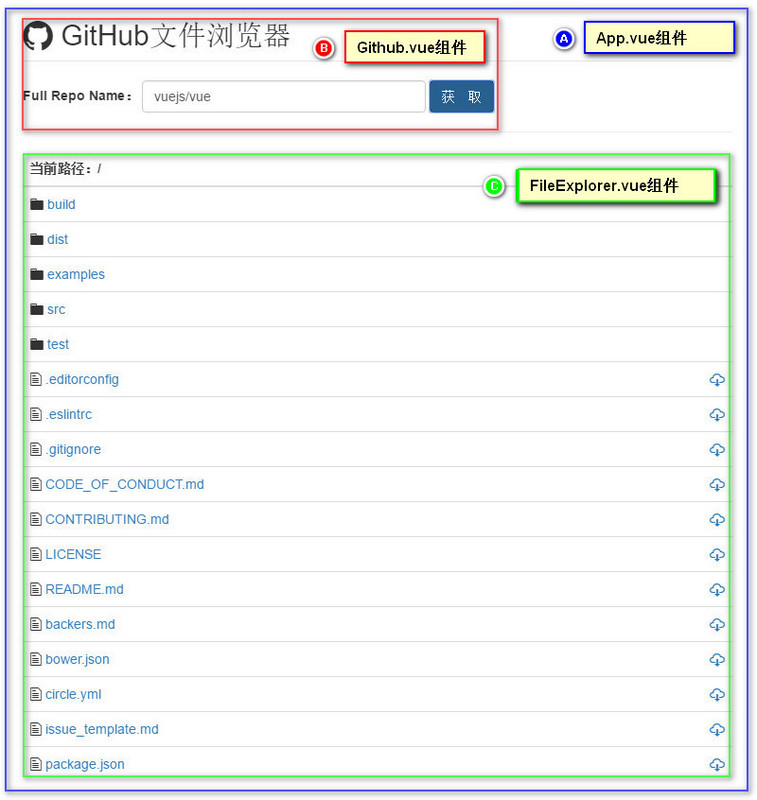Click the file icon beside package.json

coord(36,764)
